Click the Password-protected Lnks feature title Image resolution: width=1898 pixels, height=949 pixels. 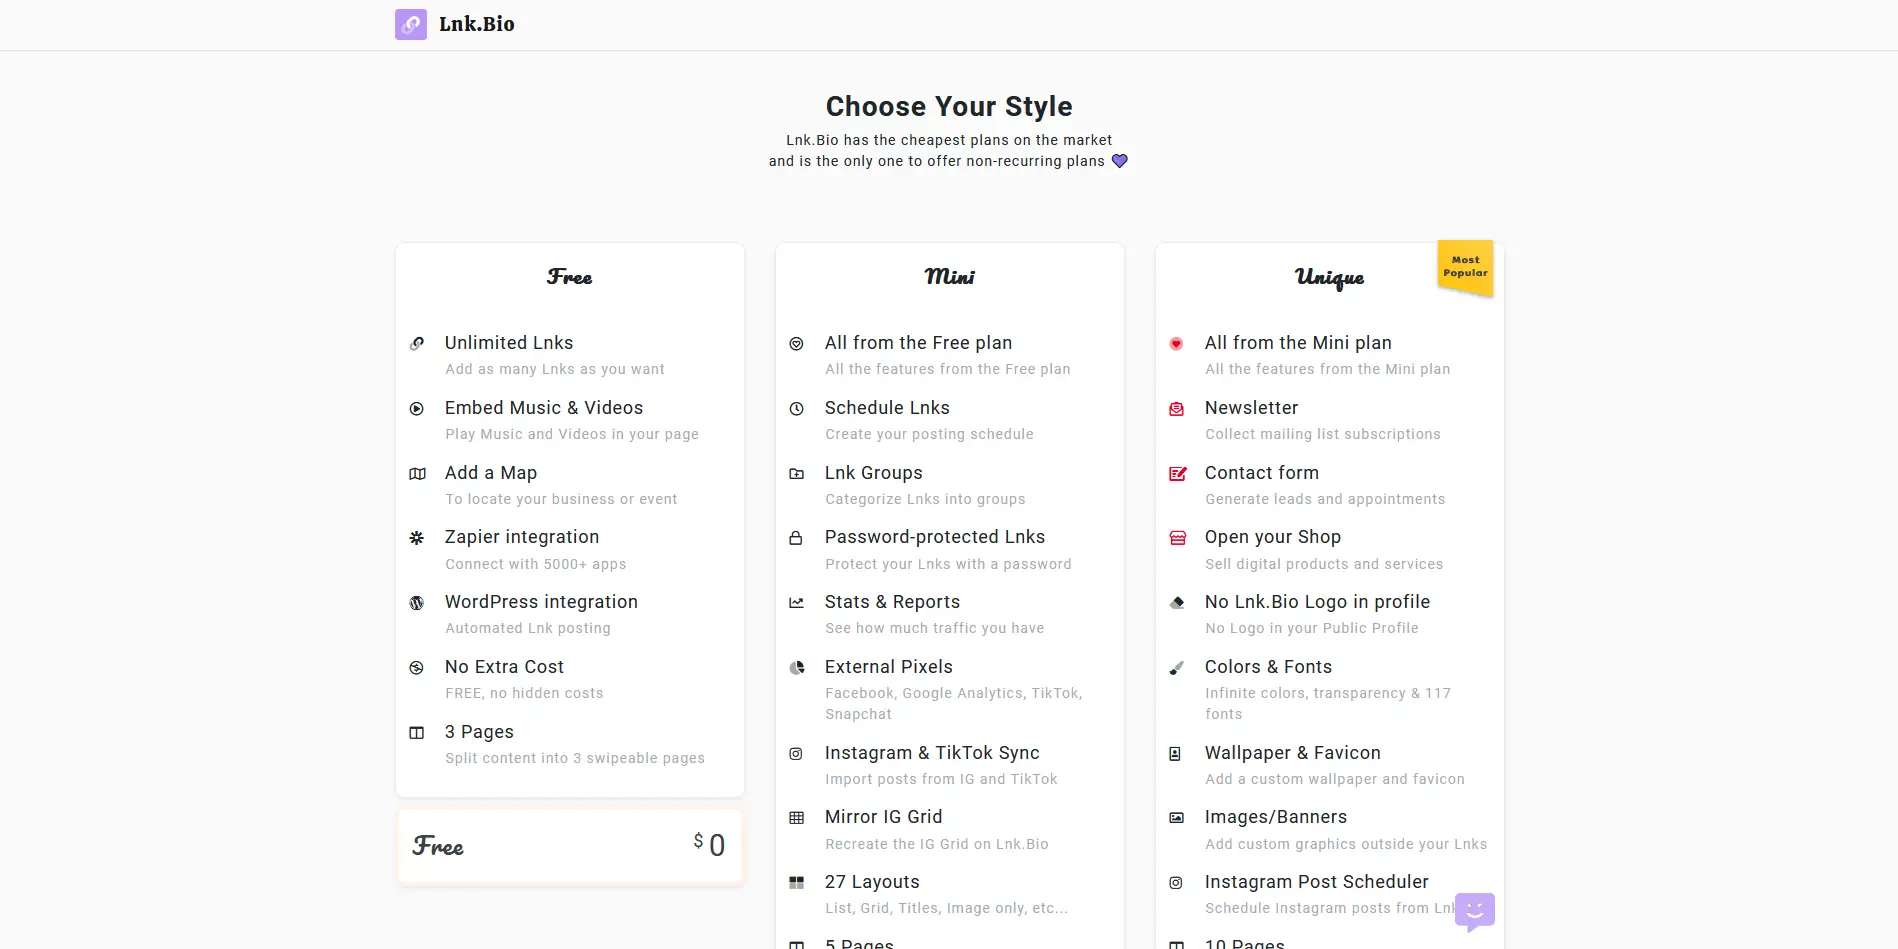[935, 537]
